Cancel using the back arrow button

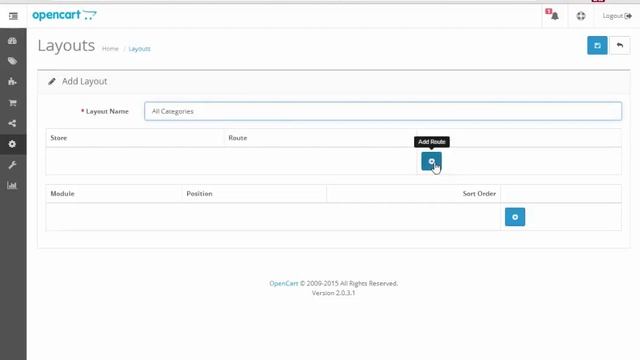point(620,45)
